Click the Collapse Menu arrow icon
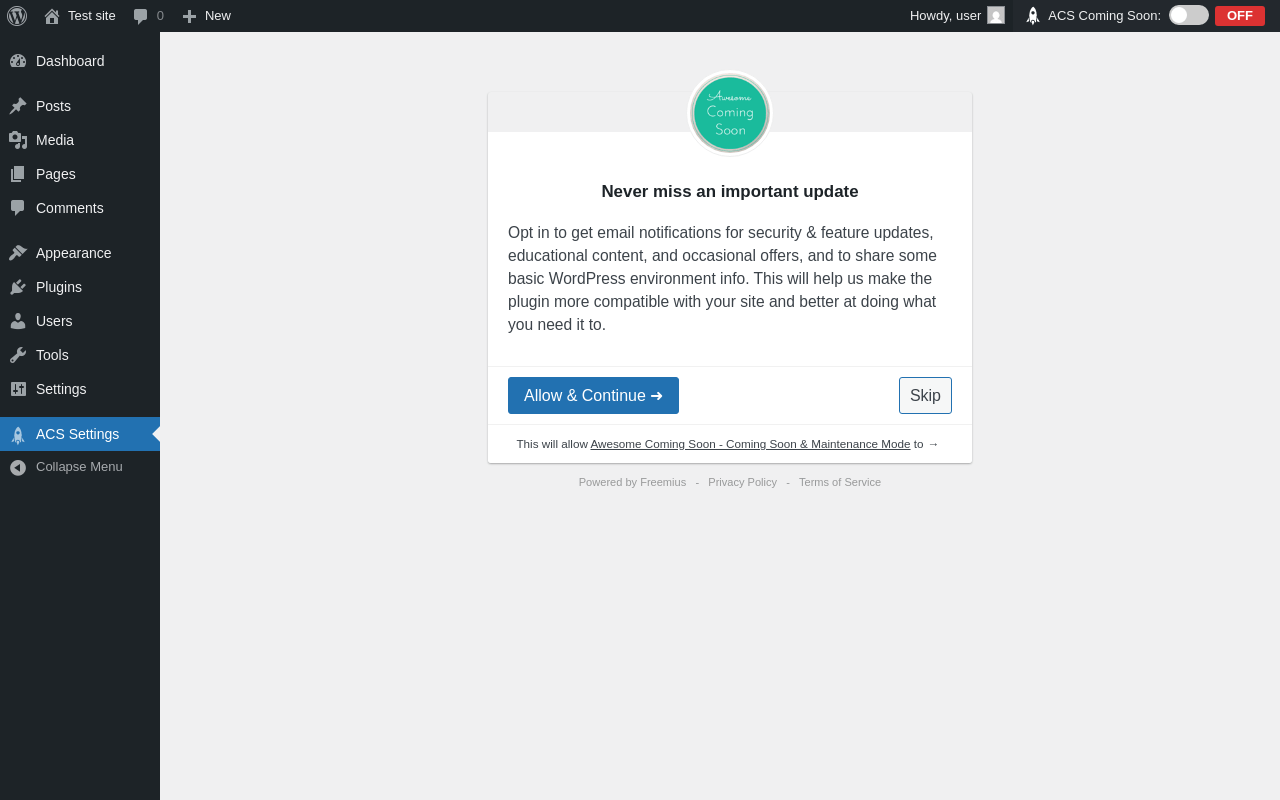The height and width of the screenshot is (800, 1280). tap(18, 467)
